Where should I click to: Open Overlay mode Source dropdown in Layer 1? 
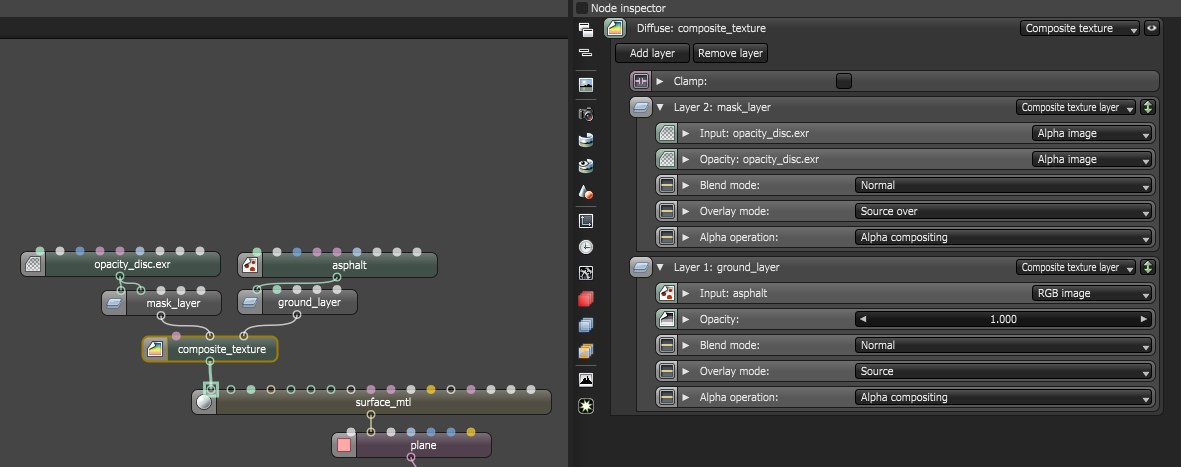tap(1003, 371)
